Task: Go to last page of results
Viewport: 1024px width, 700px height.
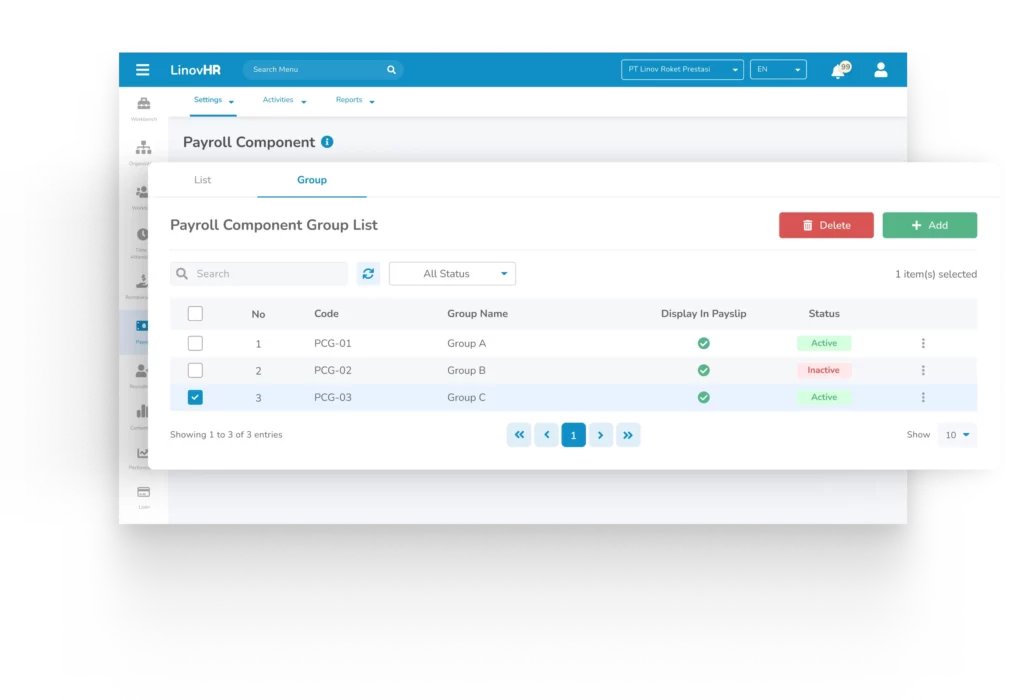Action: click(x=628, y=435)
